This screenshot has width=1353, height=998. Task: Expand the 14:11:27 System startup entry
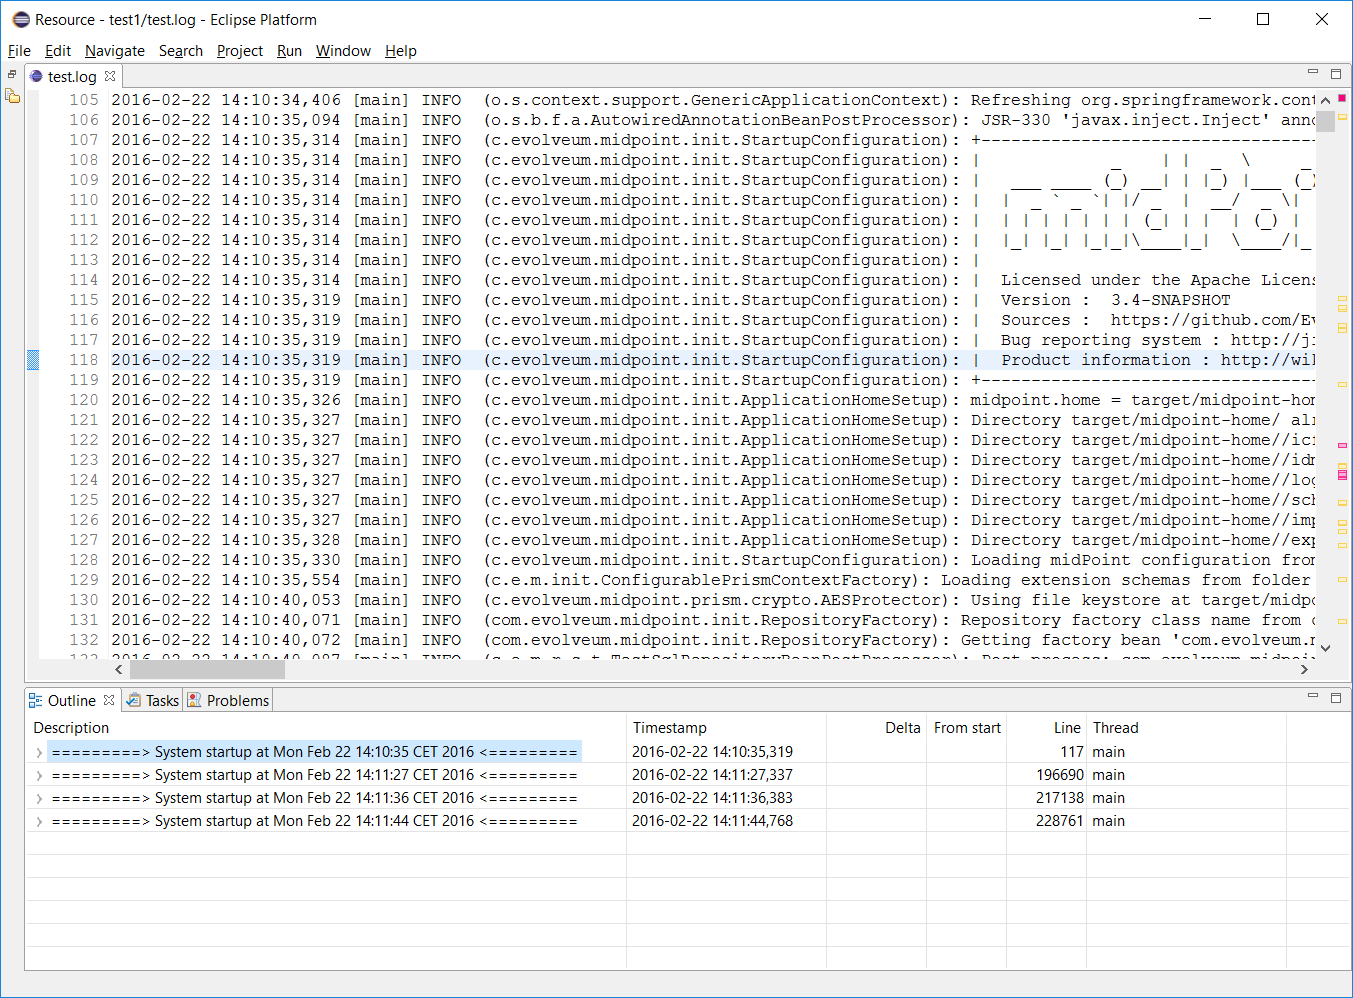pos(39,775)
